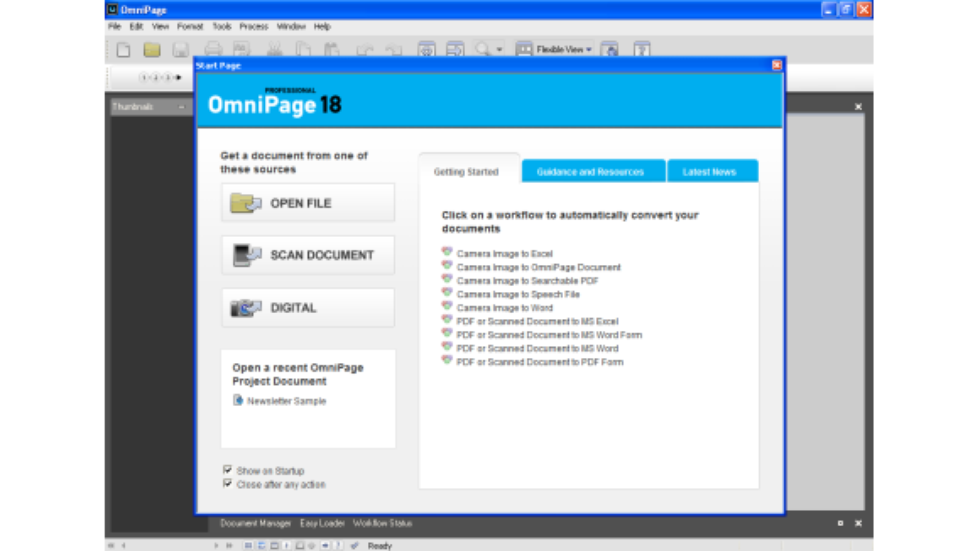Click the float icon on the bottom panel

841,524
